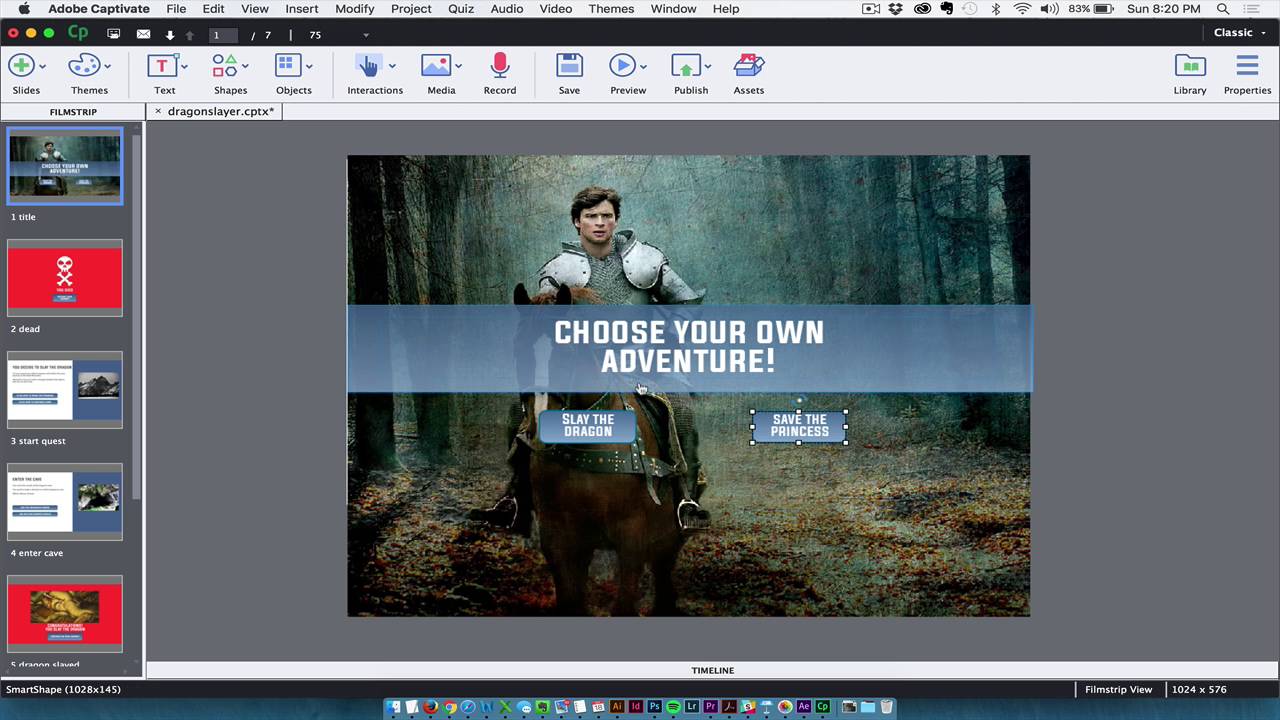Image resolution: width=1280 pixels, height=720 pixels.
Task: Open the Shapes tool icon
Action: tap(224, 66)
